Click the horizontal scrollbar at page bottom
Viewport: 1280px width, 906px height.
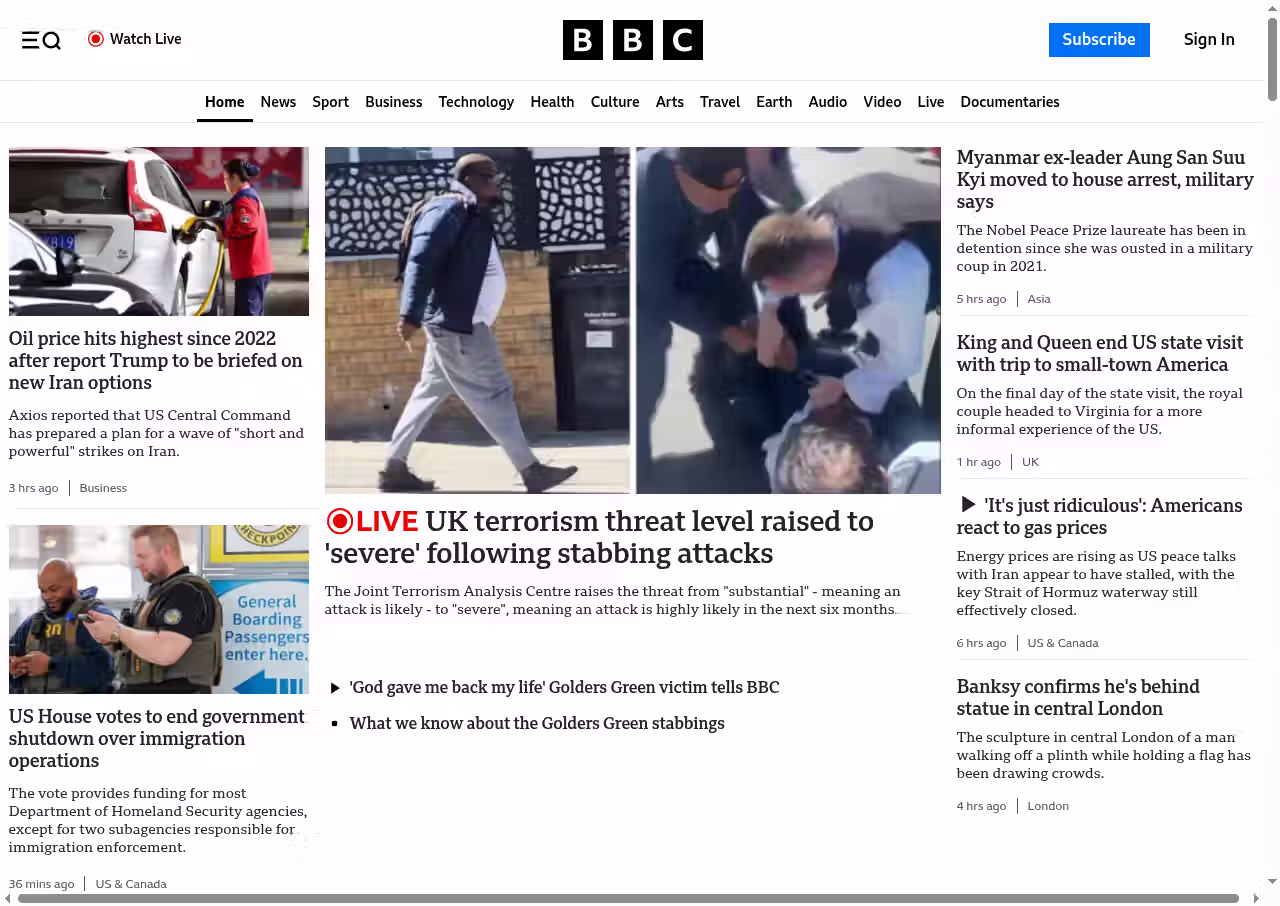pyautogui.click(x=628, y=898)
